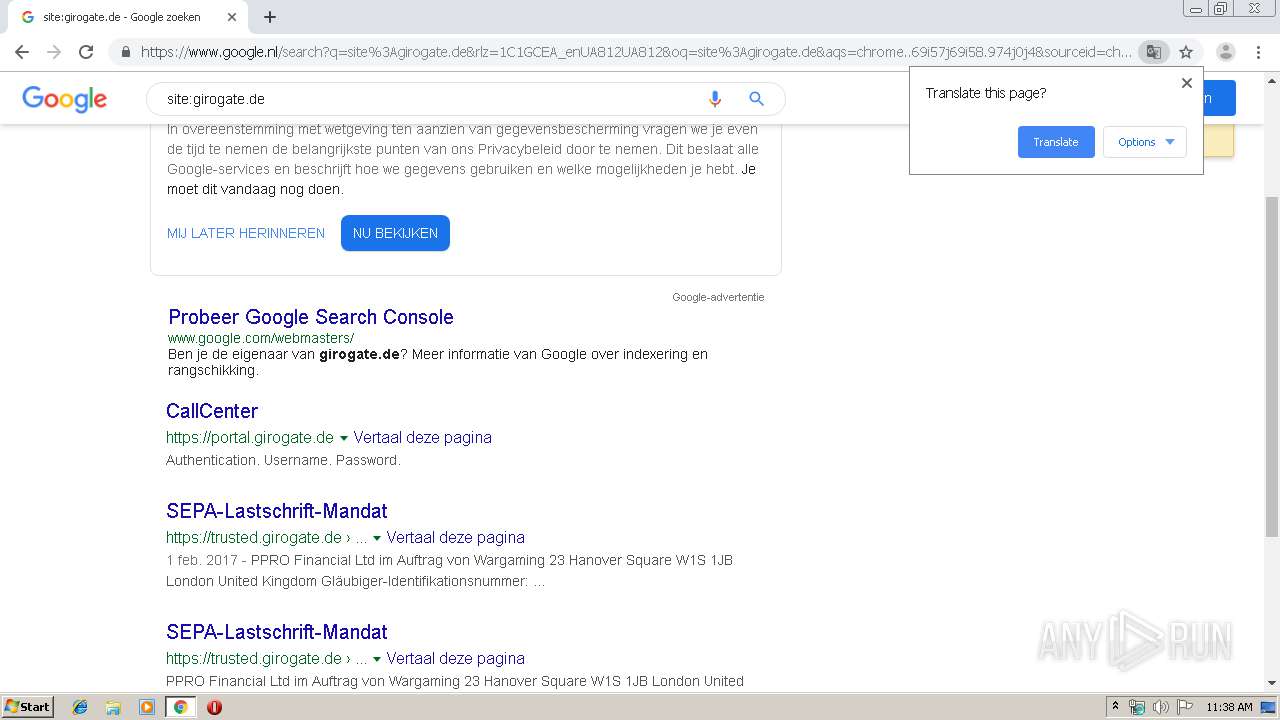The width and height of the screenshot is (1280, 720).
Task: Click the blue magnifier search icon
Action: tap(756, 99)
